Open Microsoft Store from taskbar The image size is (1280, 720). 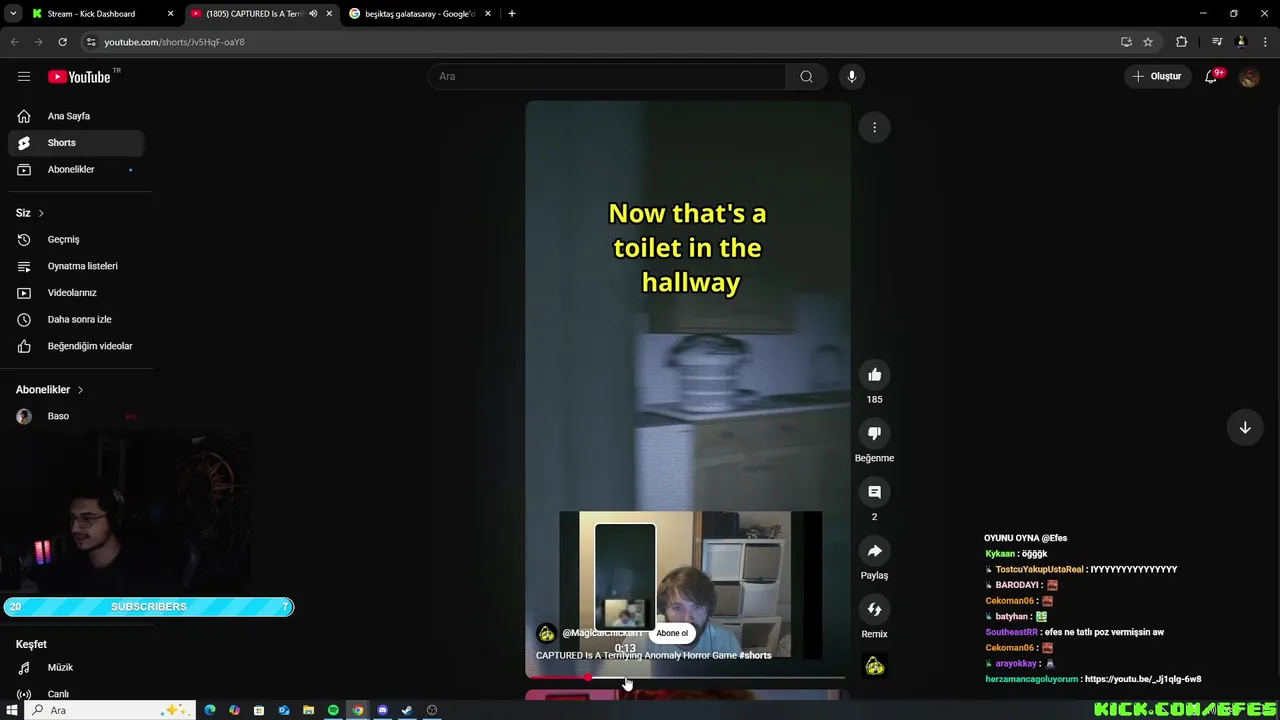tap(259, 710)
